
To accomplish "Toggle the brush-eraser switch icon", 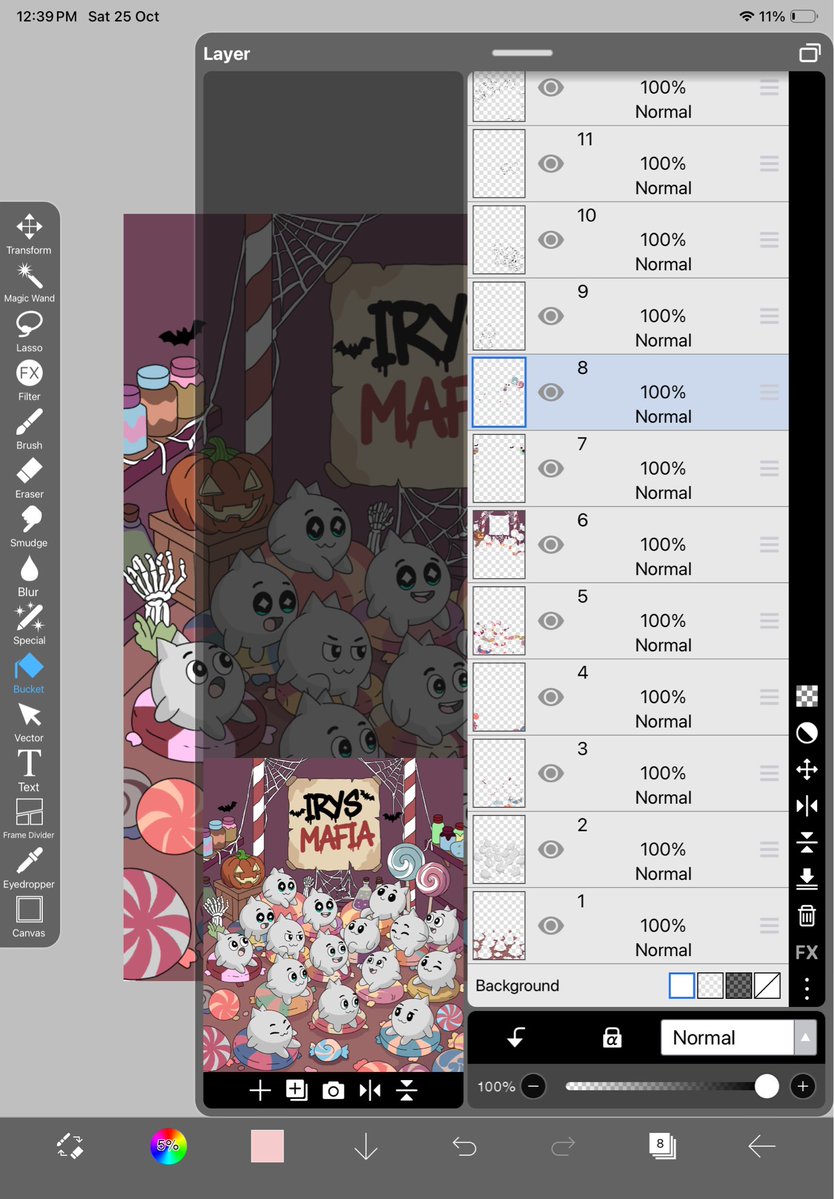I will (x=70, y=1145).
